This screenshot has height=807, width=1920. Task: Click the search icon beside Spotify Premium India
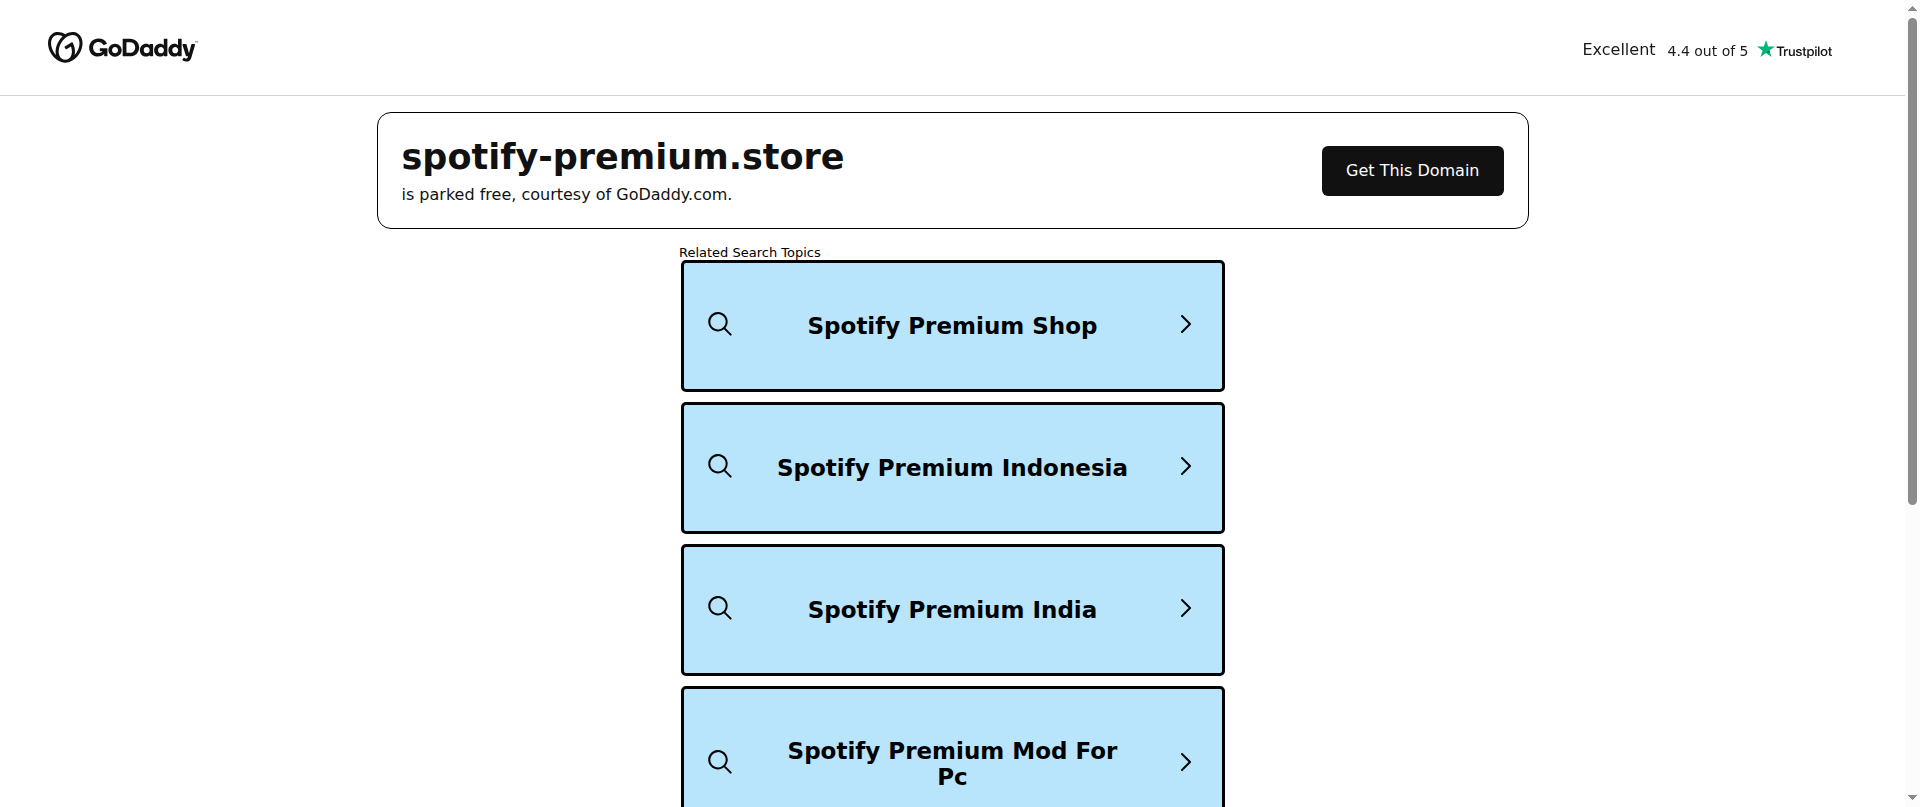(720, 608)
